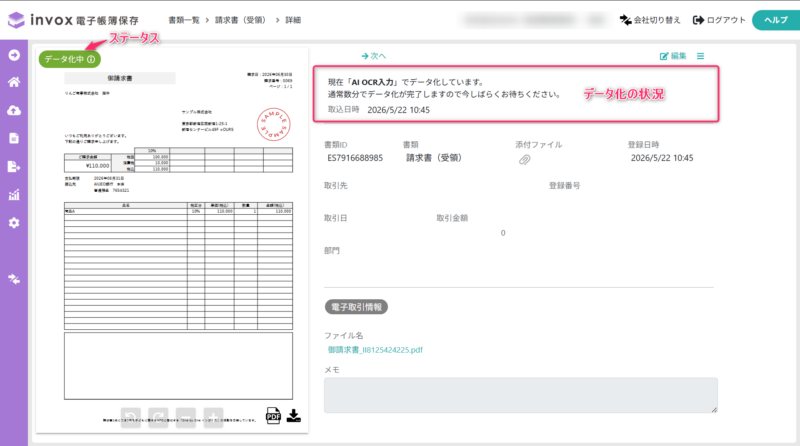Open upload via the cloud icon
Image resolution: width=800 pixels, height=446 pixels.
coord(14,110)
